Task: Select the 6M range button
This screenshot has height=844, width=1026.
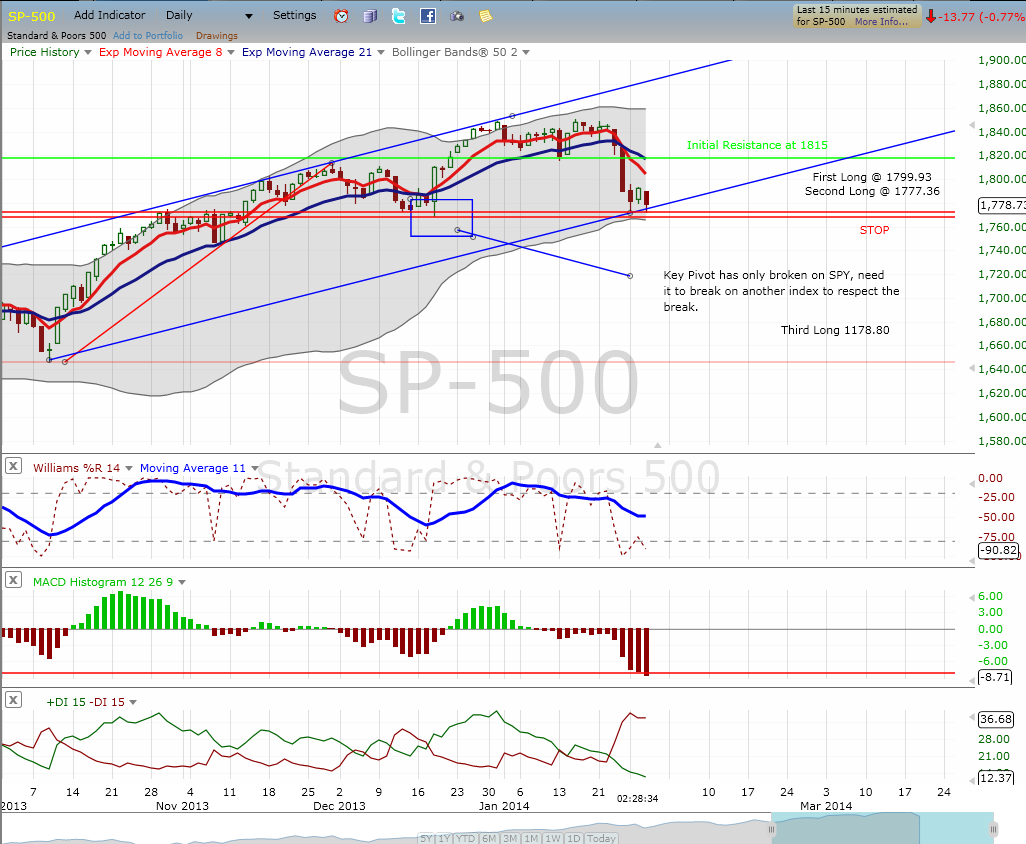Action: tap(489, 838)
